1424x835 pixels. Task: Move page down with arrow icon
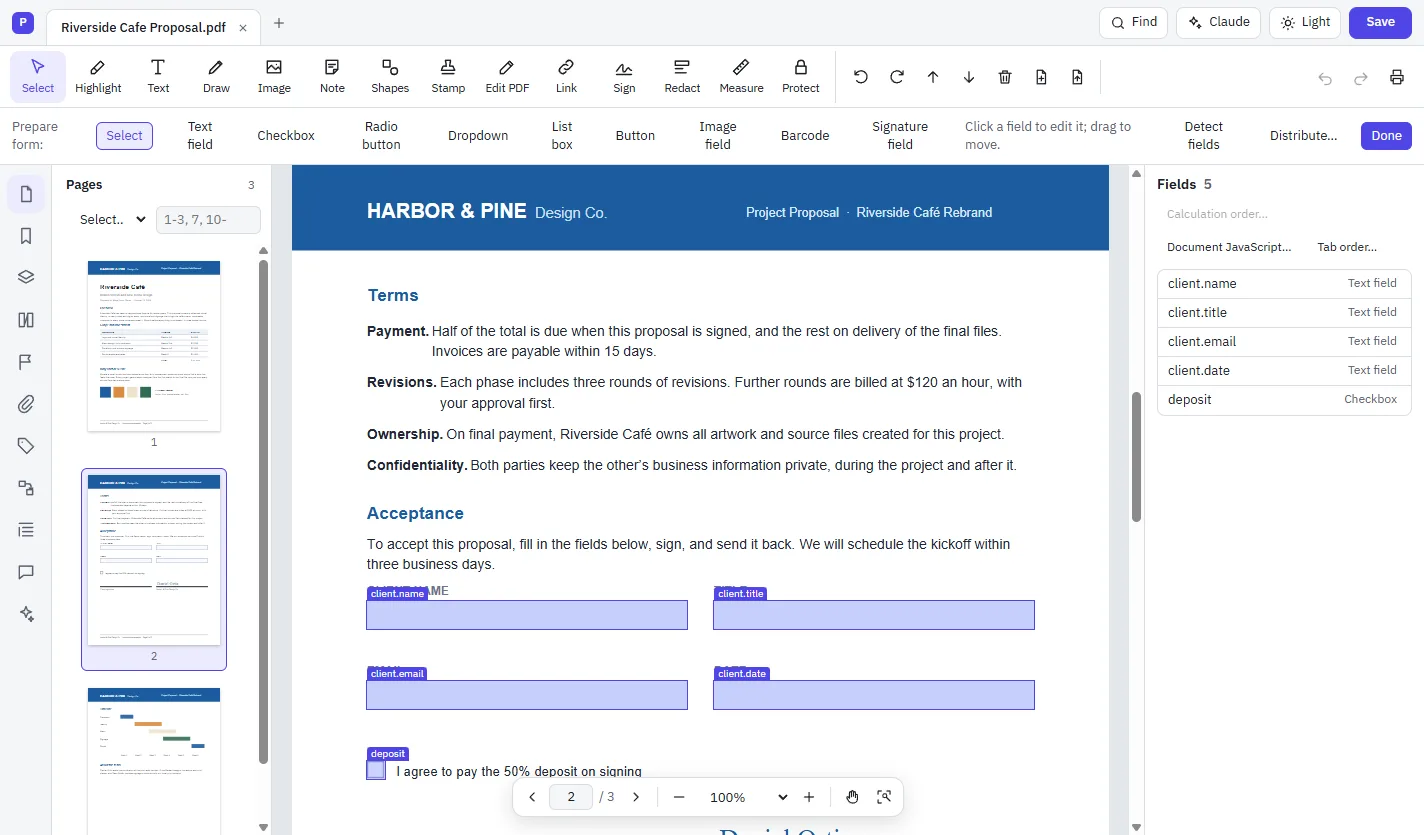(969, 77)
